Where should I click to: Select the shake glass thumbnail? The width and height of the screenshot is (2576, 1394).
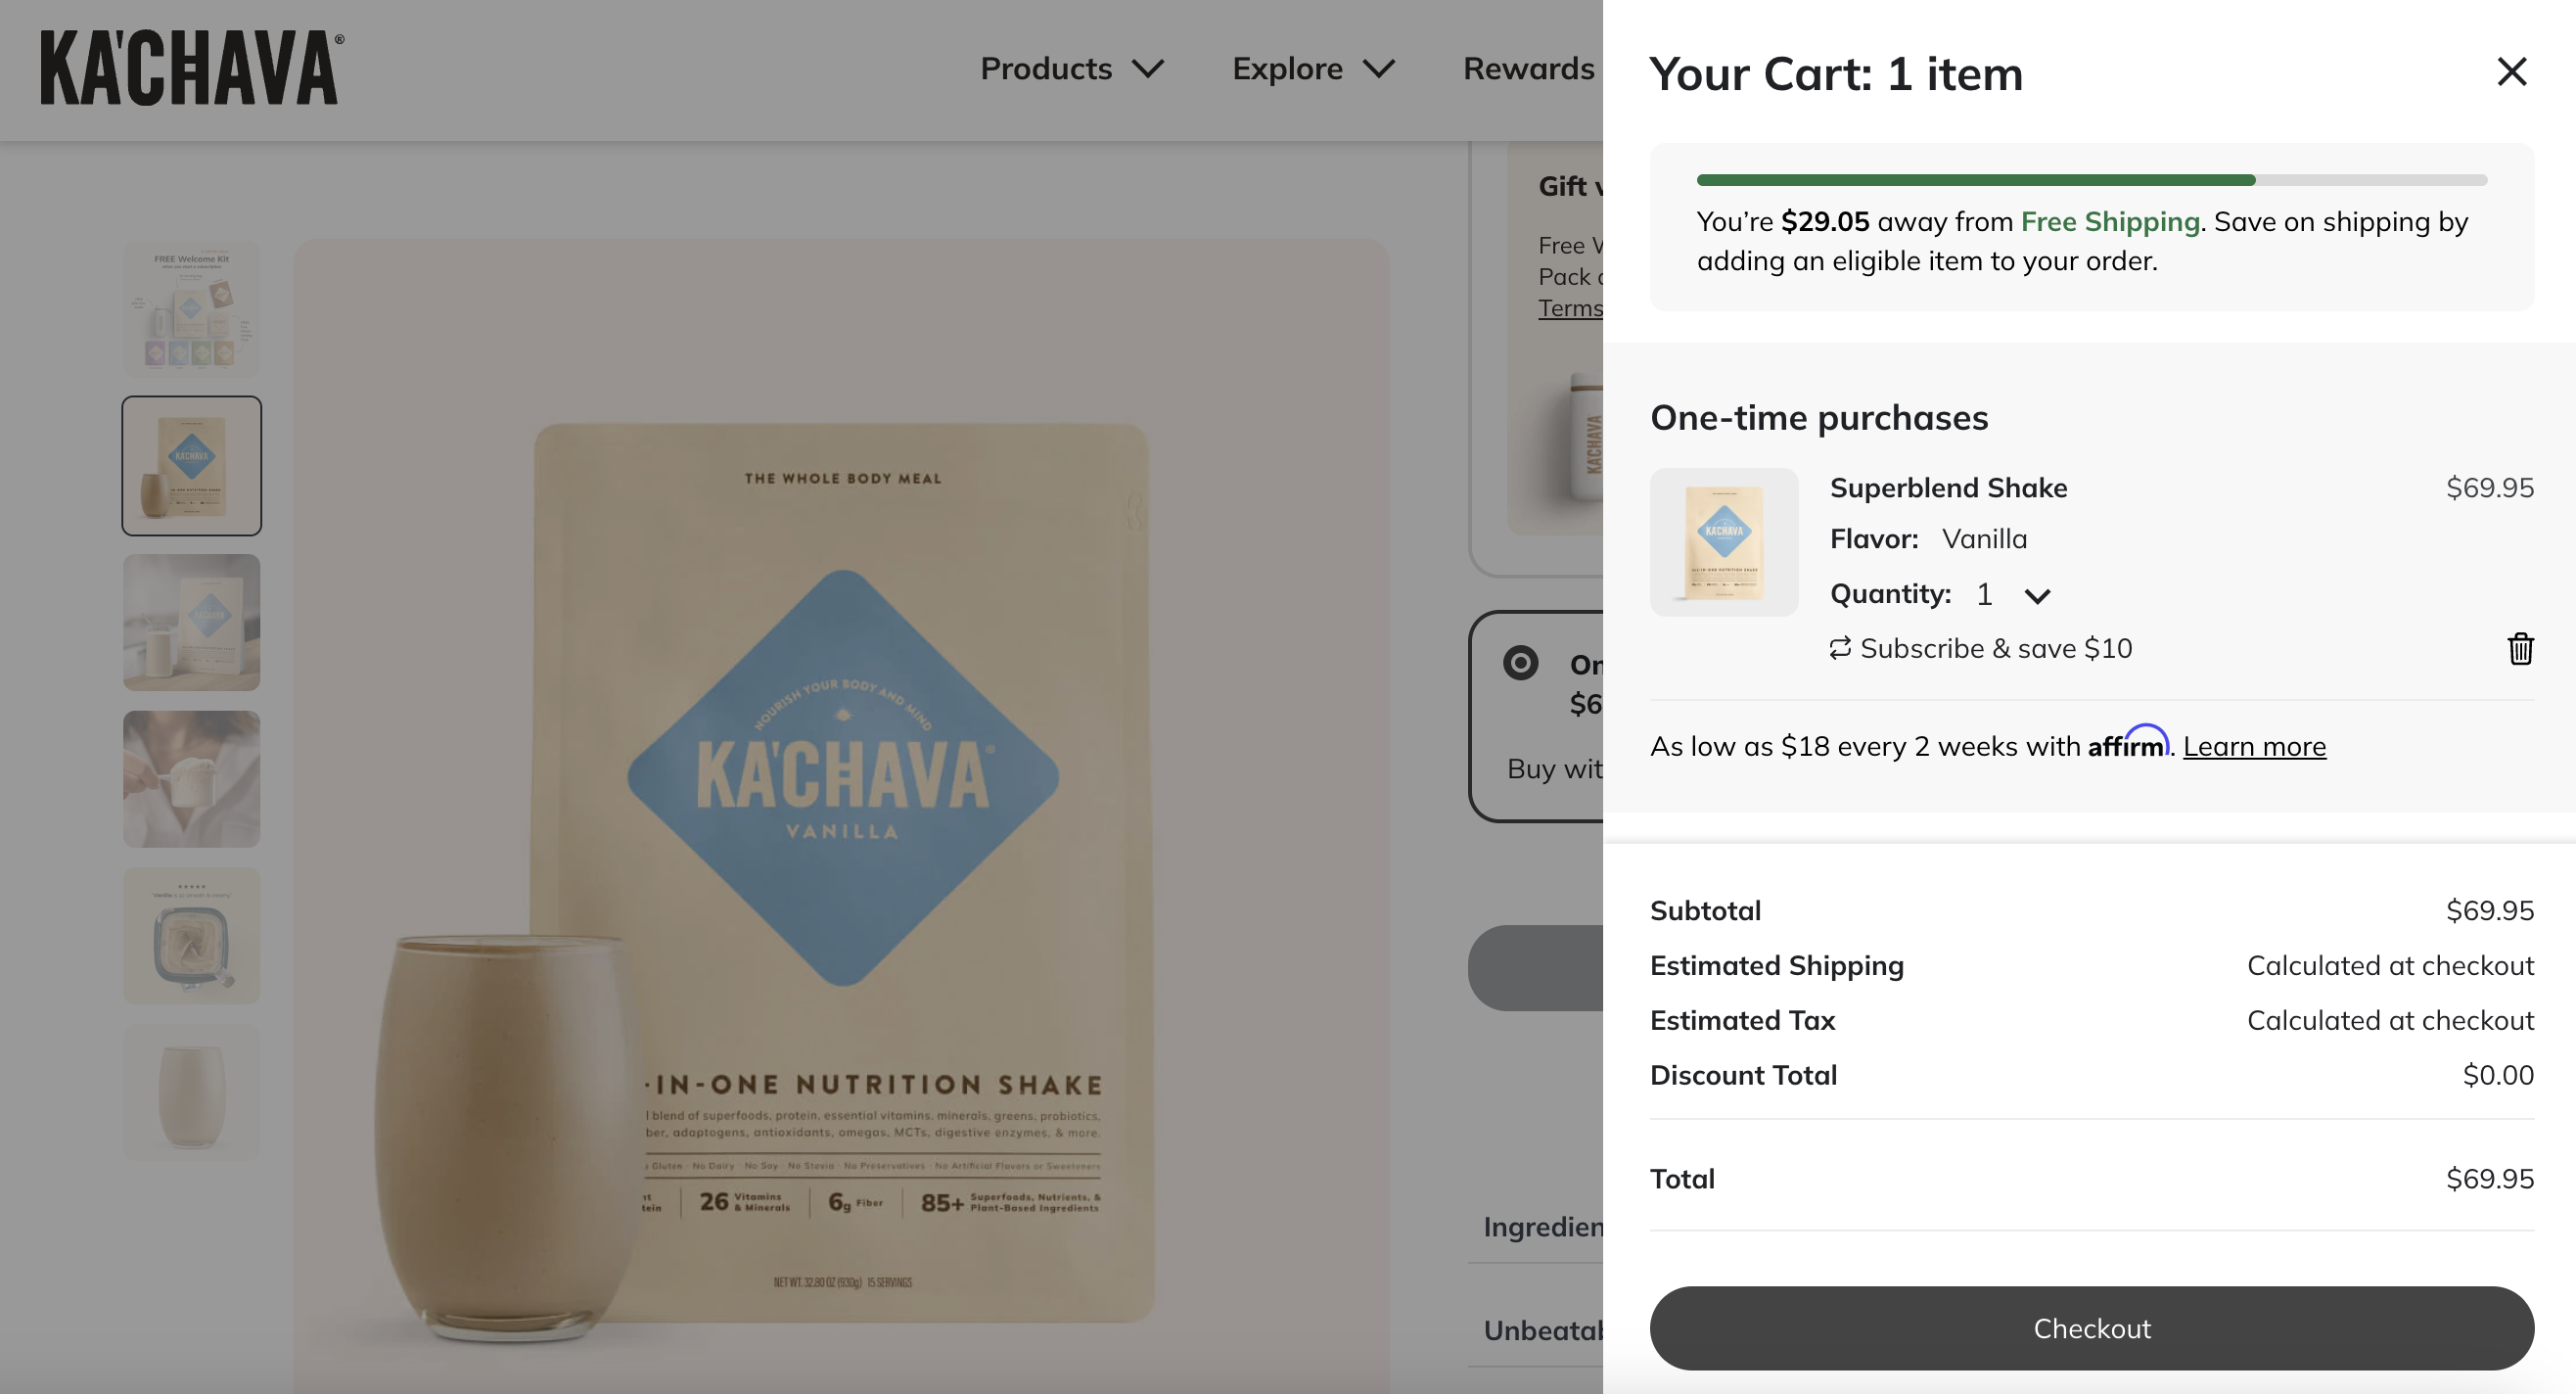192,1093
